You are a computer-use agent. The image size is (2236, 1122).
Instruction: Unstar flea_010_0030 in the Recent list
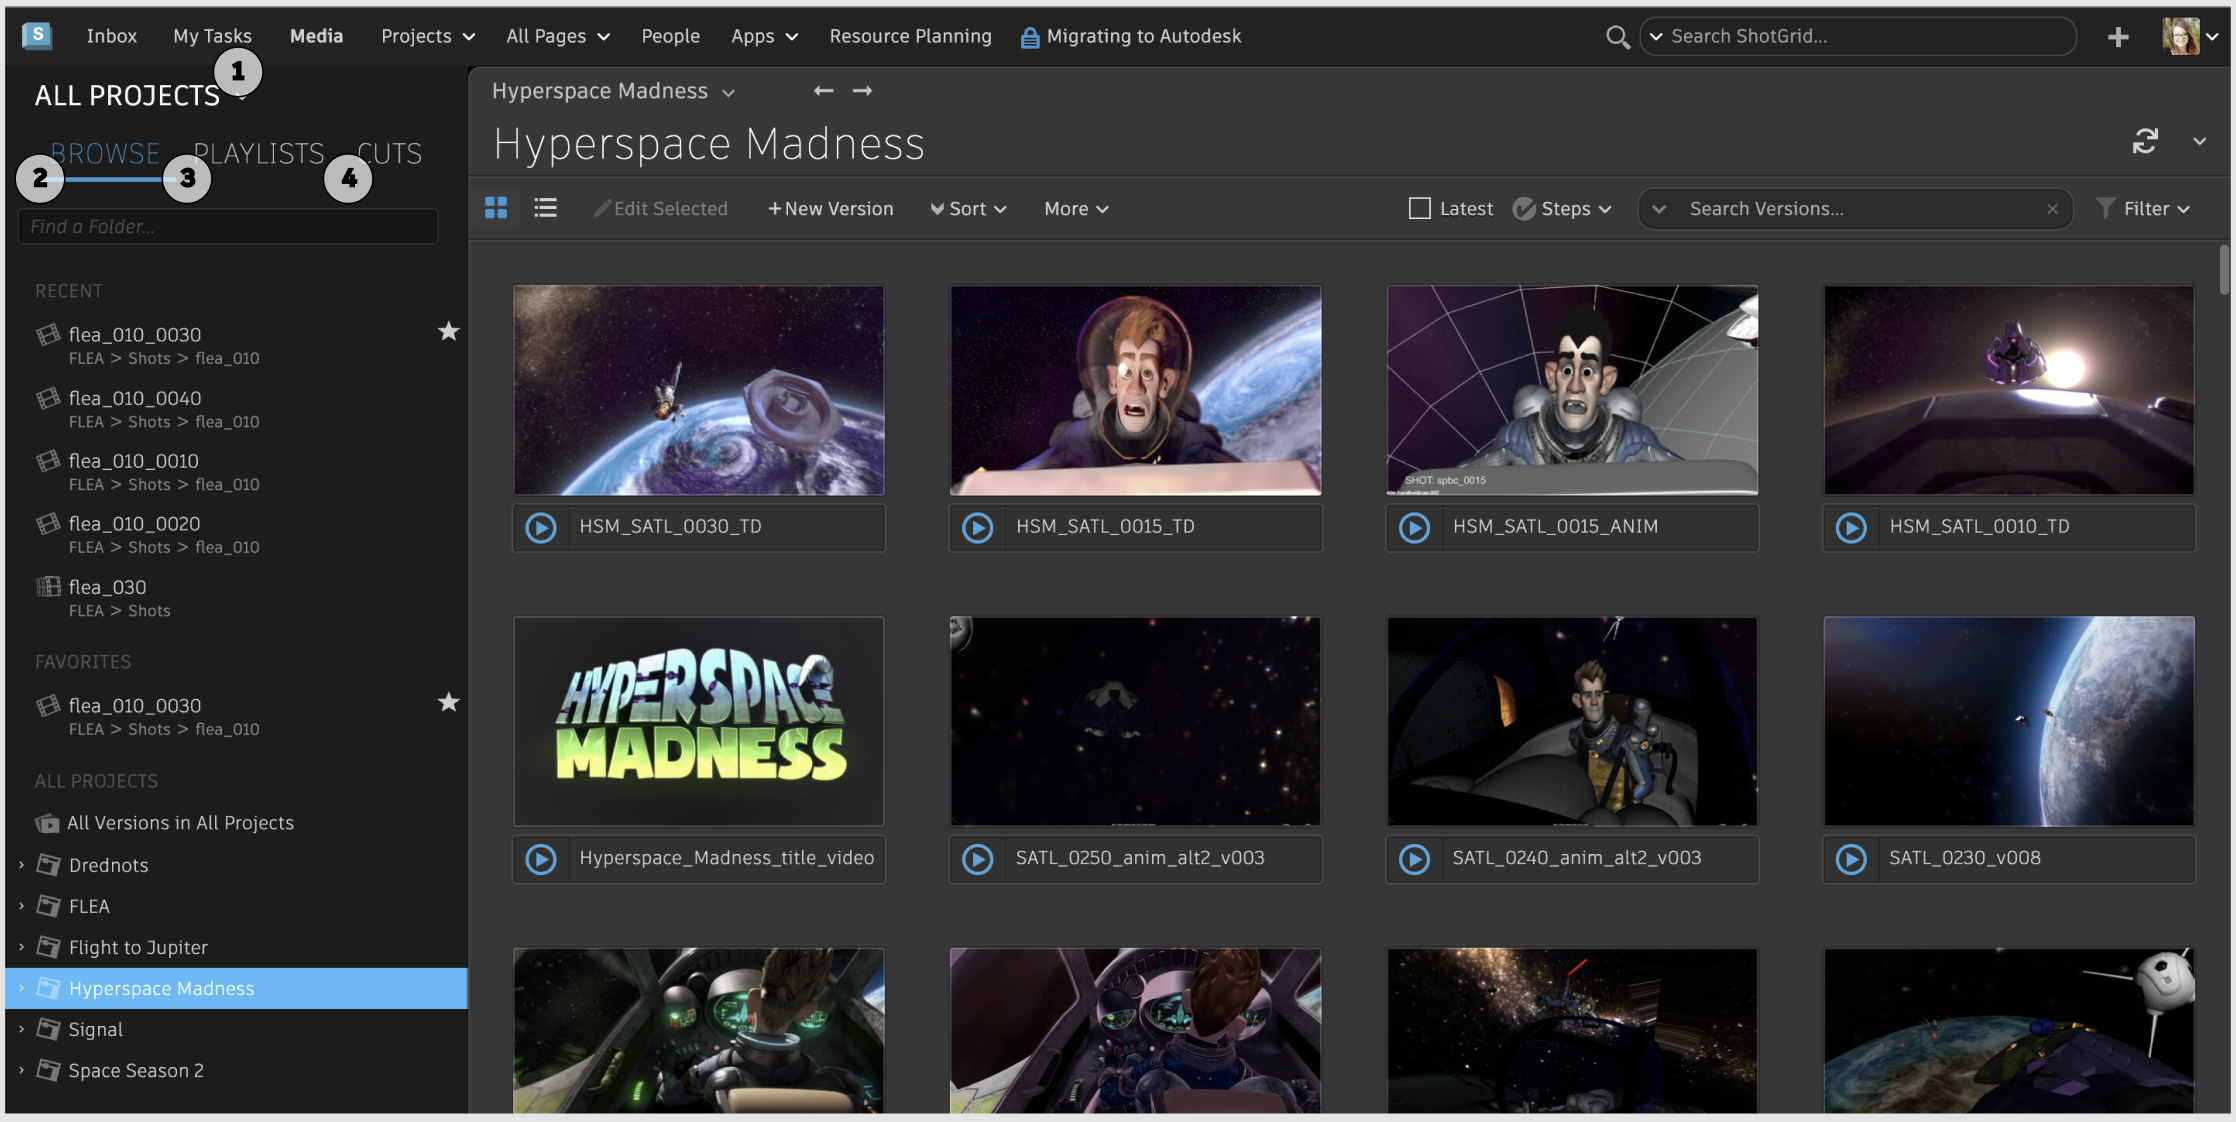tap(448, 331)
